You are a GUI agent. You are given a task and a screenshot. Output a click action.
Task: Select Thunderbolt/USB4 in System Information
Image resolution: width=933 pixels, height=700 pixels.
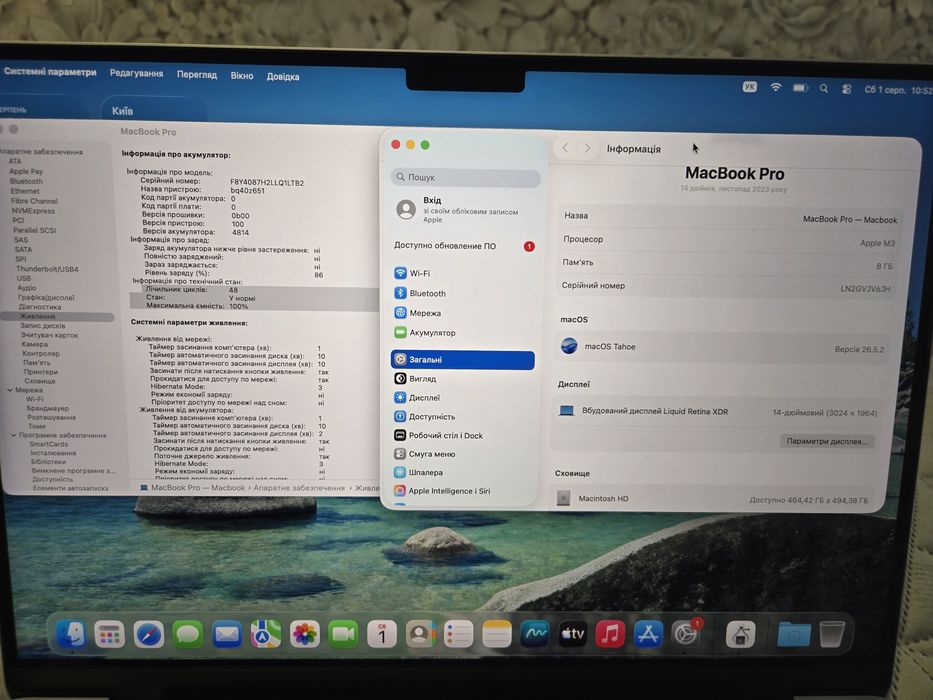point(47,268)
